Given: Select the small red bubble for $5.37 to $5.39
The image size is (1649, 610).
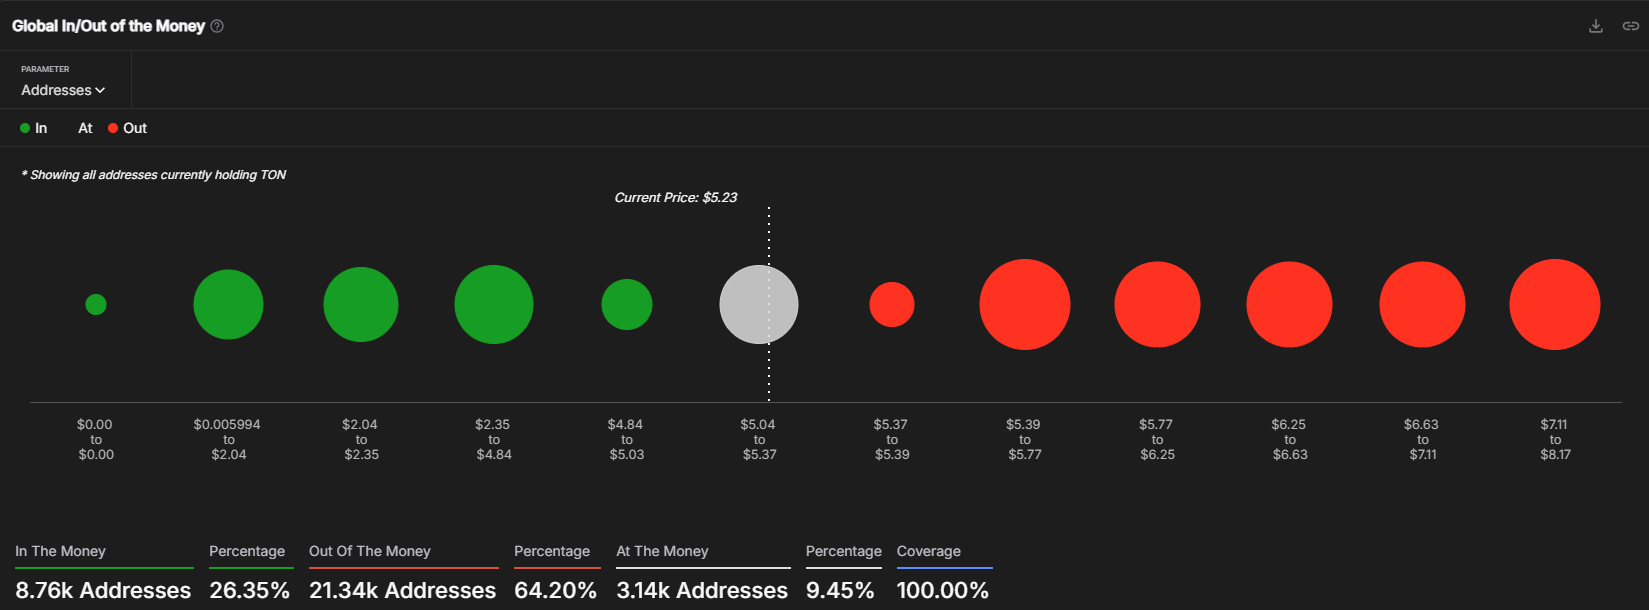Looking at the screenshot, I should 892,304.
